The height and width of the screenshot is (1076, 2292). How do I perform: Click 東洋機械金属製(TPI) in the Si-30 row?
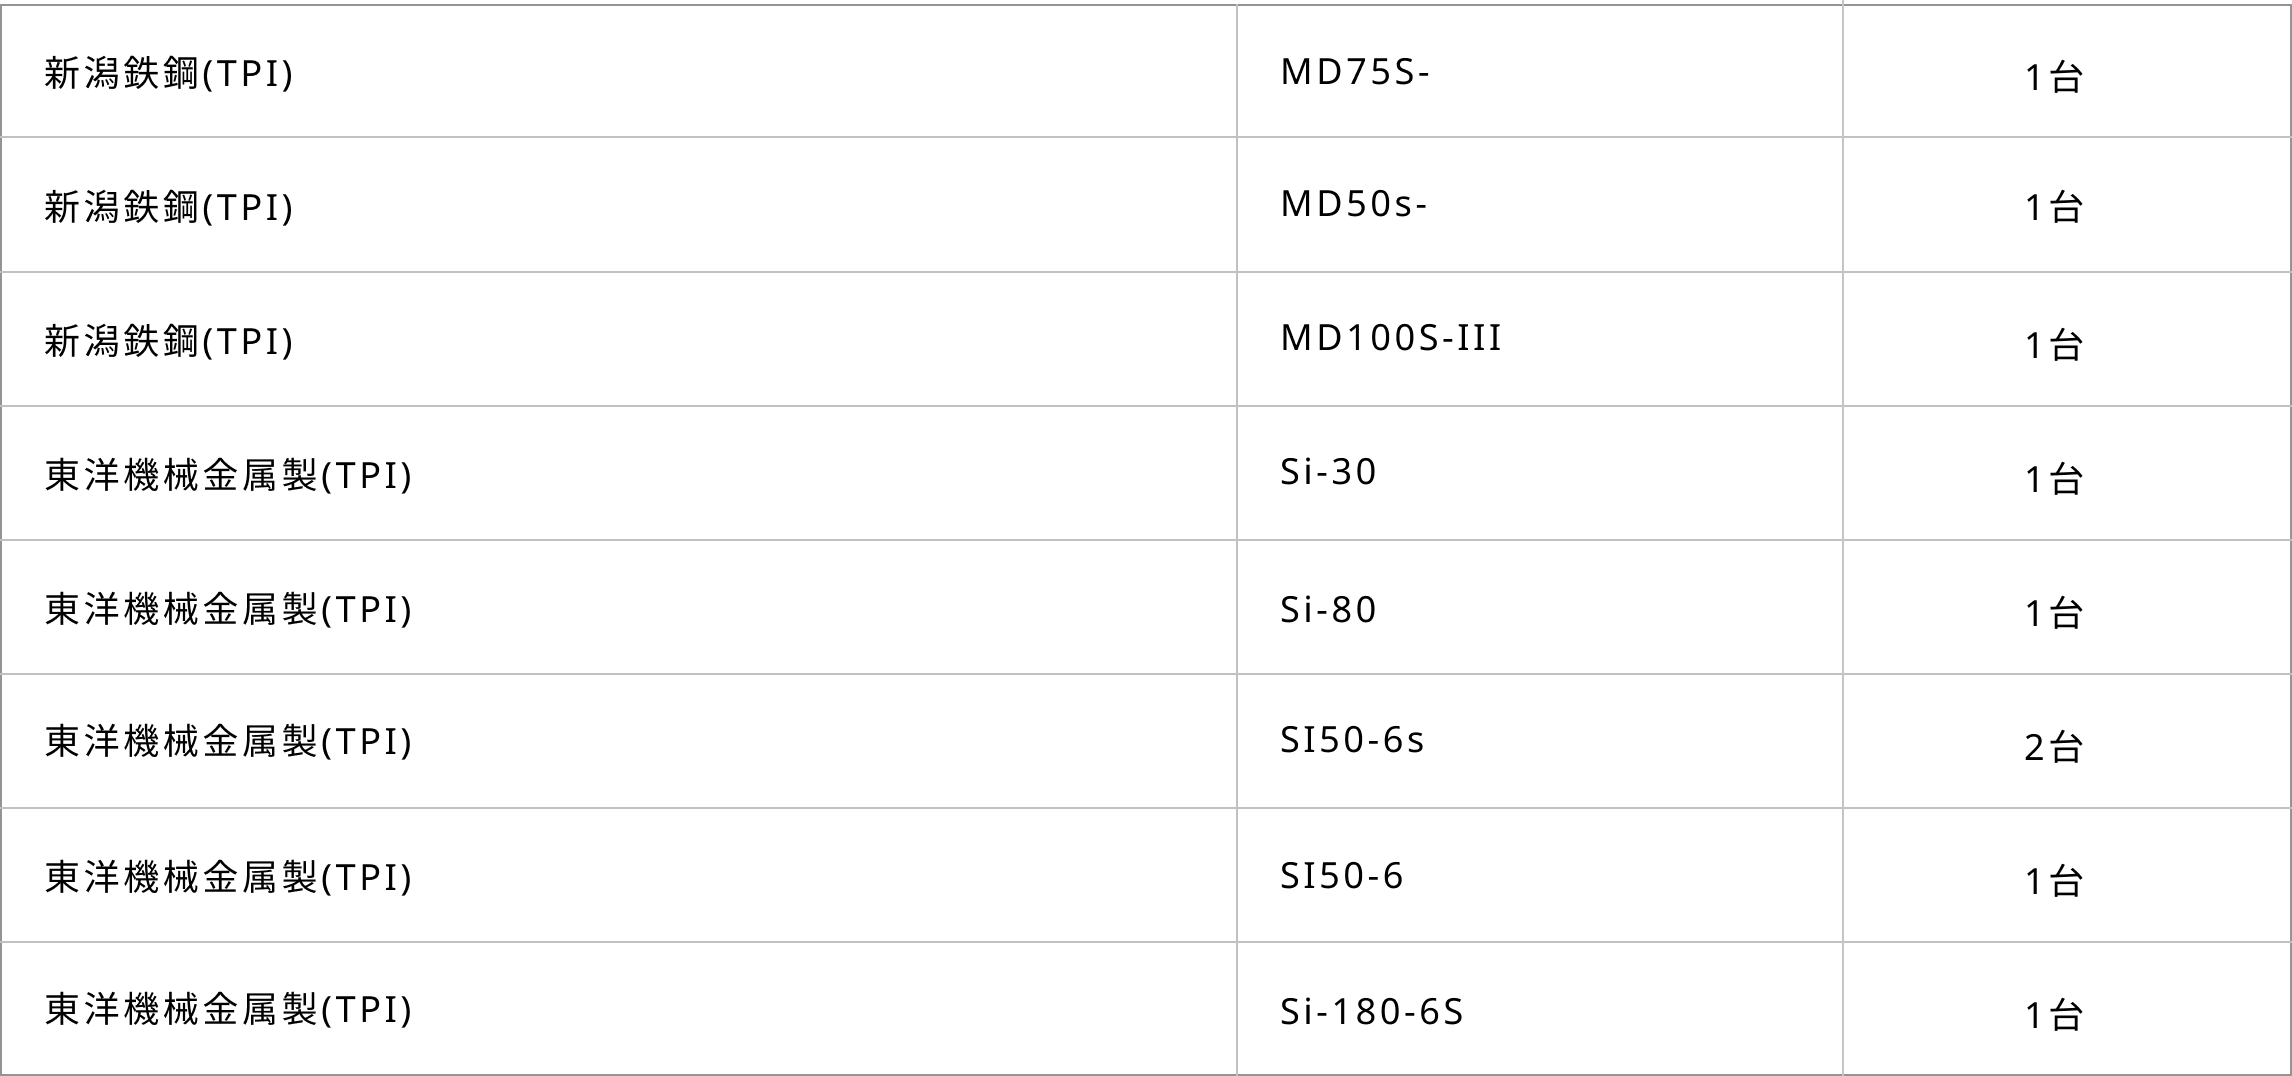228,475
